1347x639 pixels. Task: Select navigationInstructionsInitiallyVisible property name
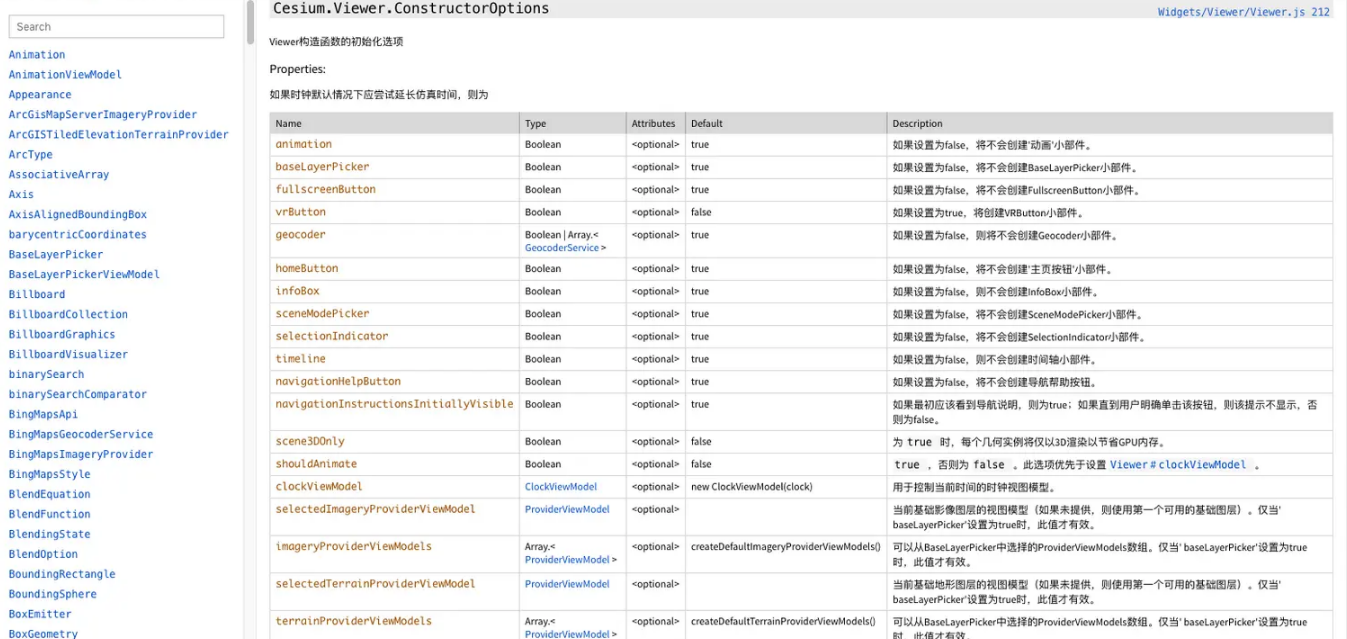(394, 405)
